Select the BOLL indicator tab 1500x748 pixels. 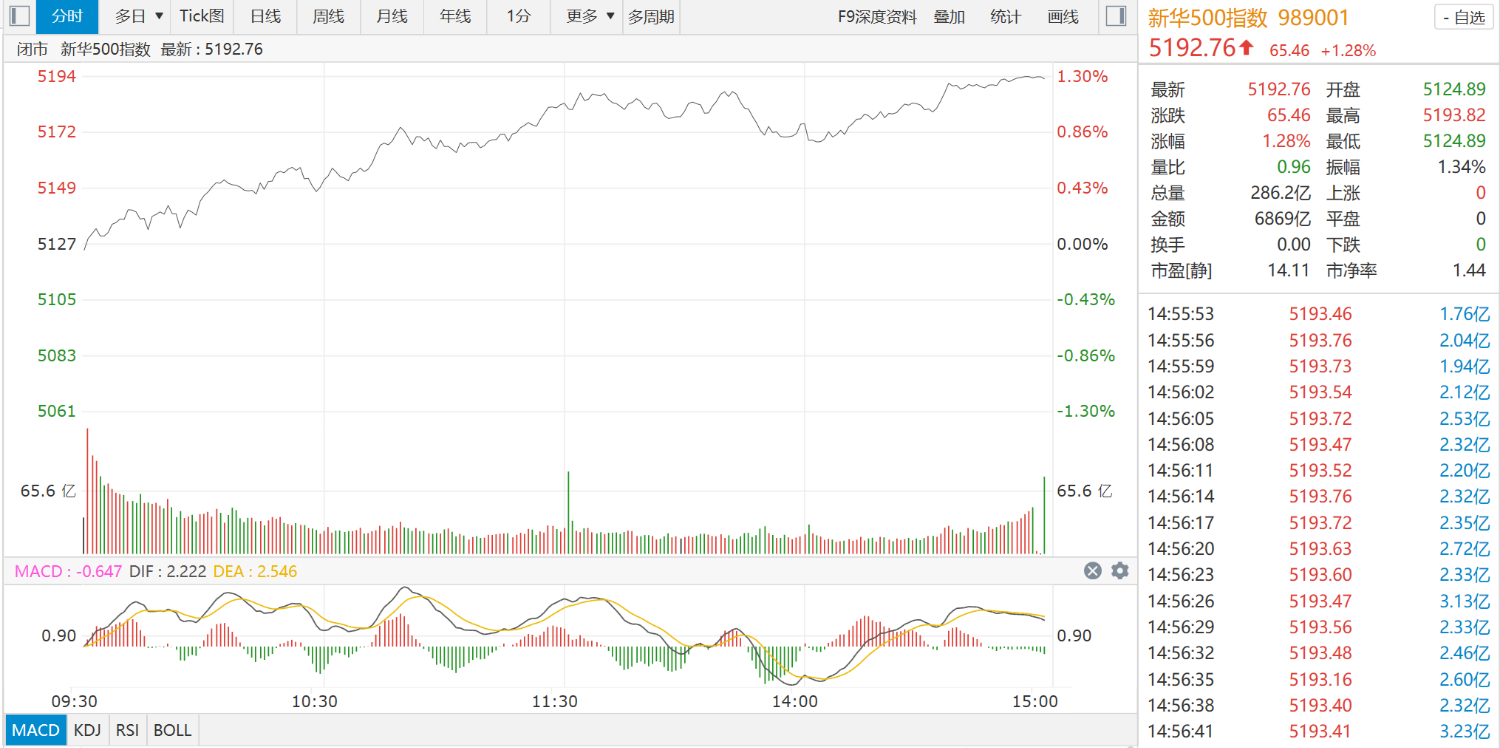click(x=173, y=730)
